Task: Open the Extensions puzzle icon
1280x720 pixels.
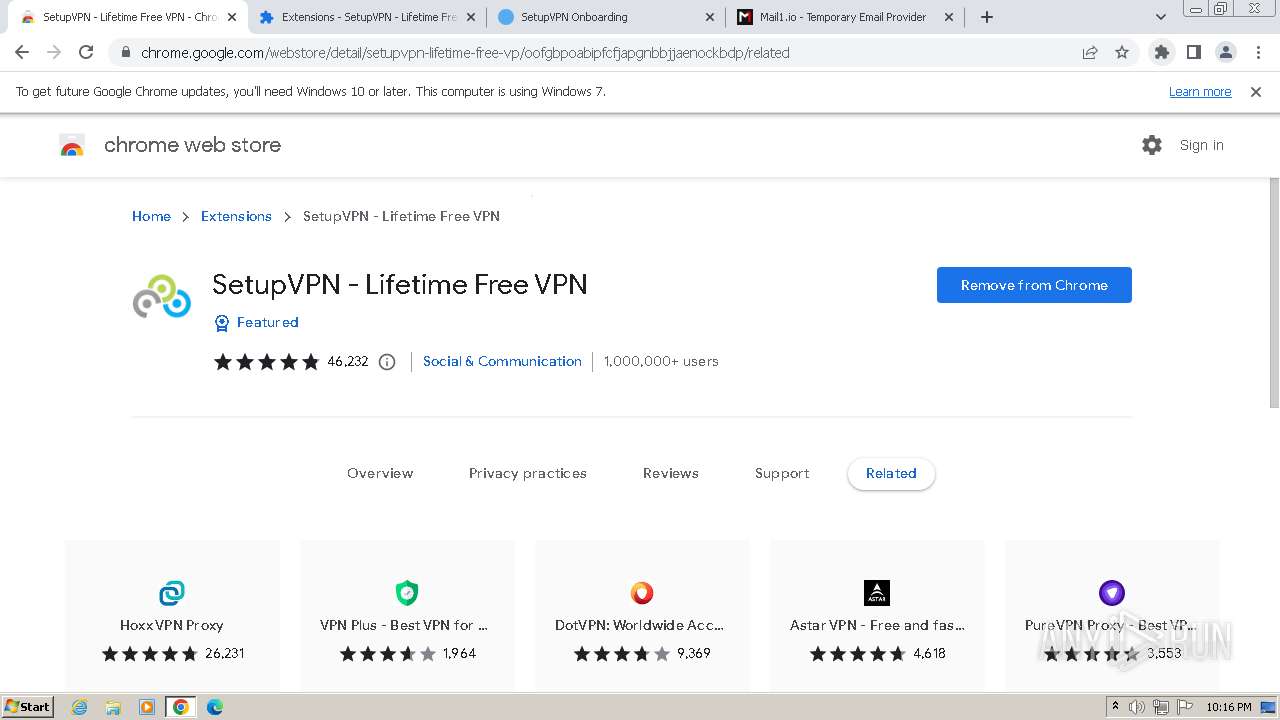Action: pyautogui.click(x=1162, y=53)
